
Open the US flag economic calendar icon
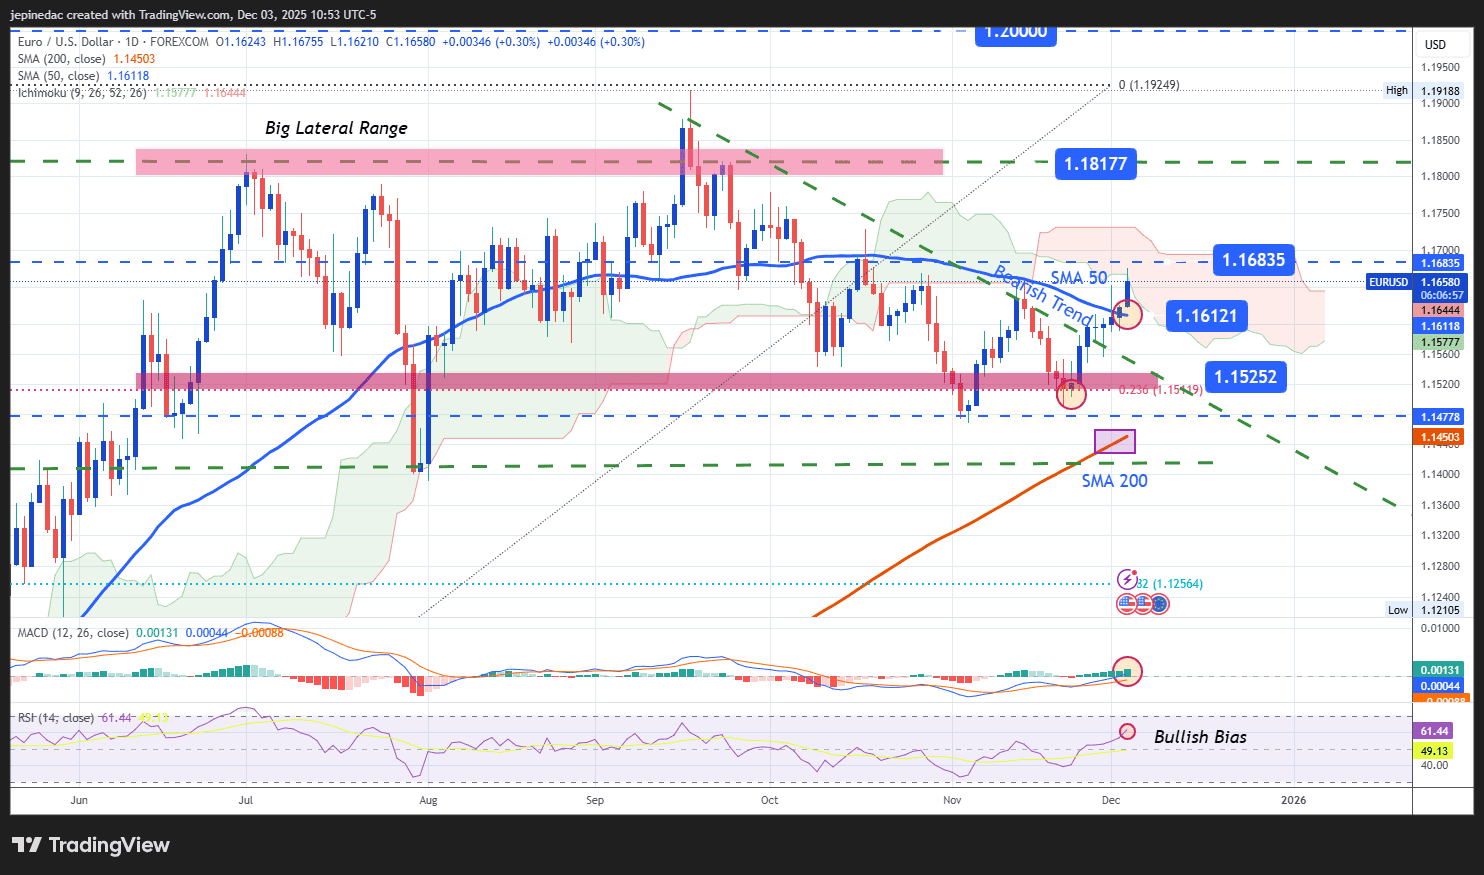pyautogui.click(x=1127, y=604)
